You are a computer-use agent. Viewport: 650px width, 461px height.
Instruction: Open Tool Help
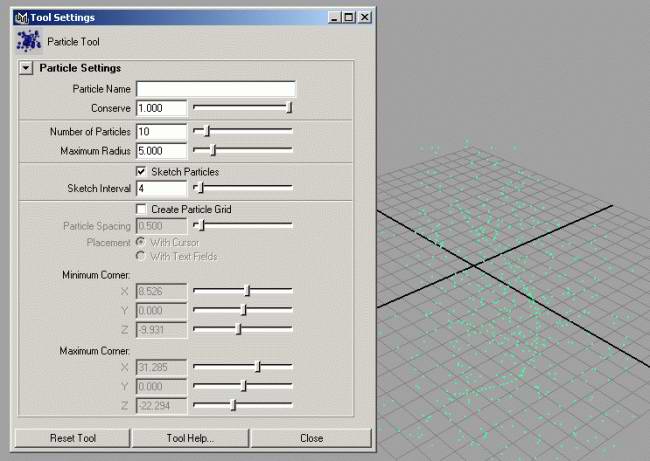pyautogui.click(x=190, y=438)
